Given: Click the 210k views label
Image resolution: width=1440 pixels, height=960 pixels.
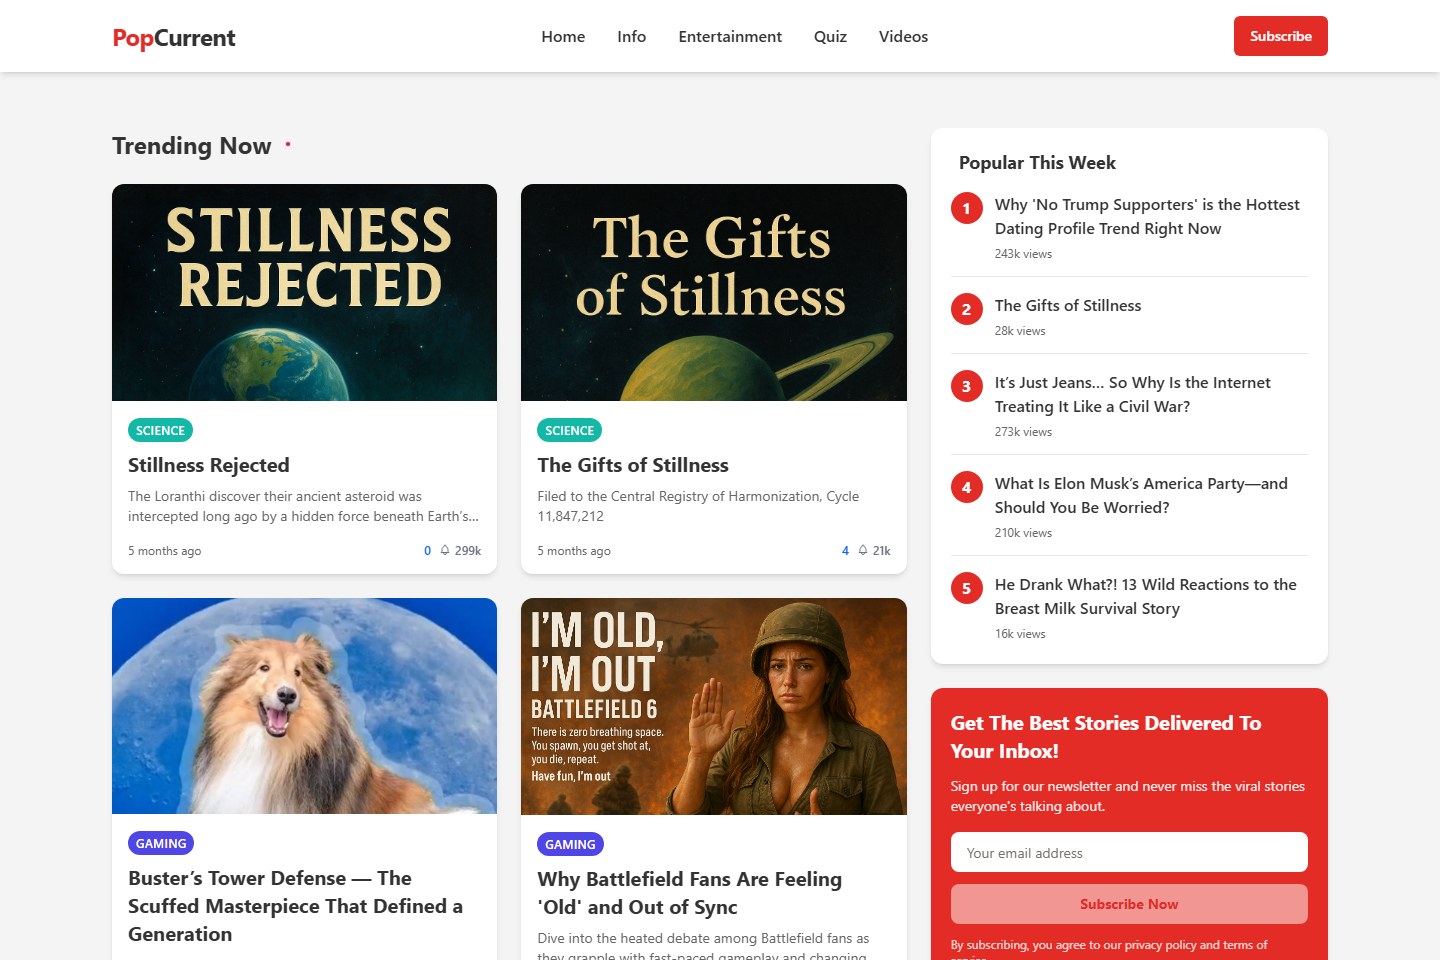Looking at the screenshot, I should click(x=1023, y=533).
